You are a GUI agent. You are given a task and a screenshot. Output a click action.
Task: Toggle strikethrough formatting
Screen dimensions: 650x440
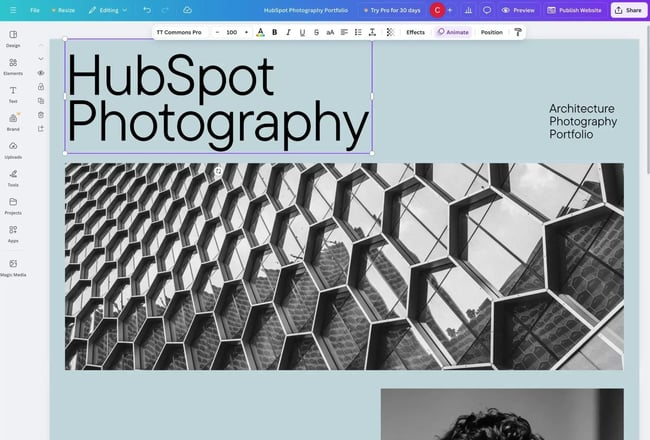(x=316, y=32)
